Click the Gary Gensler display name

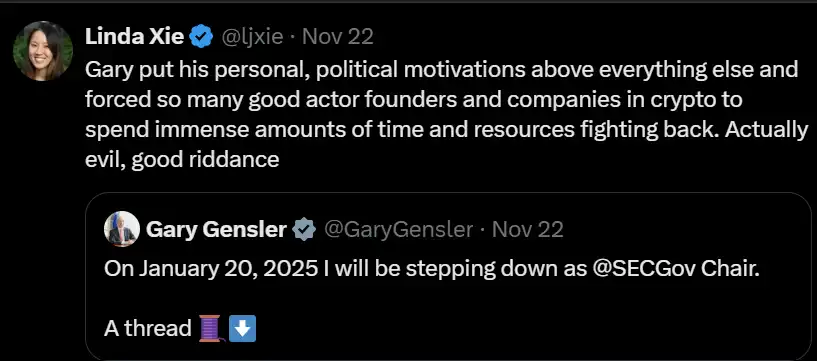[x=216, y=229]
